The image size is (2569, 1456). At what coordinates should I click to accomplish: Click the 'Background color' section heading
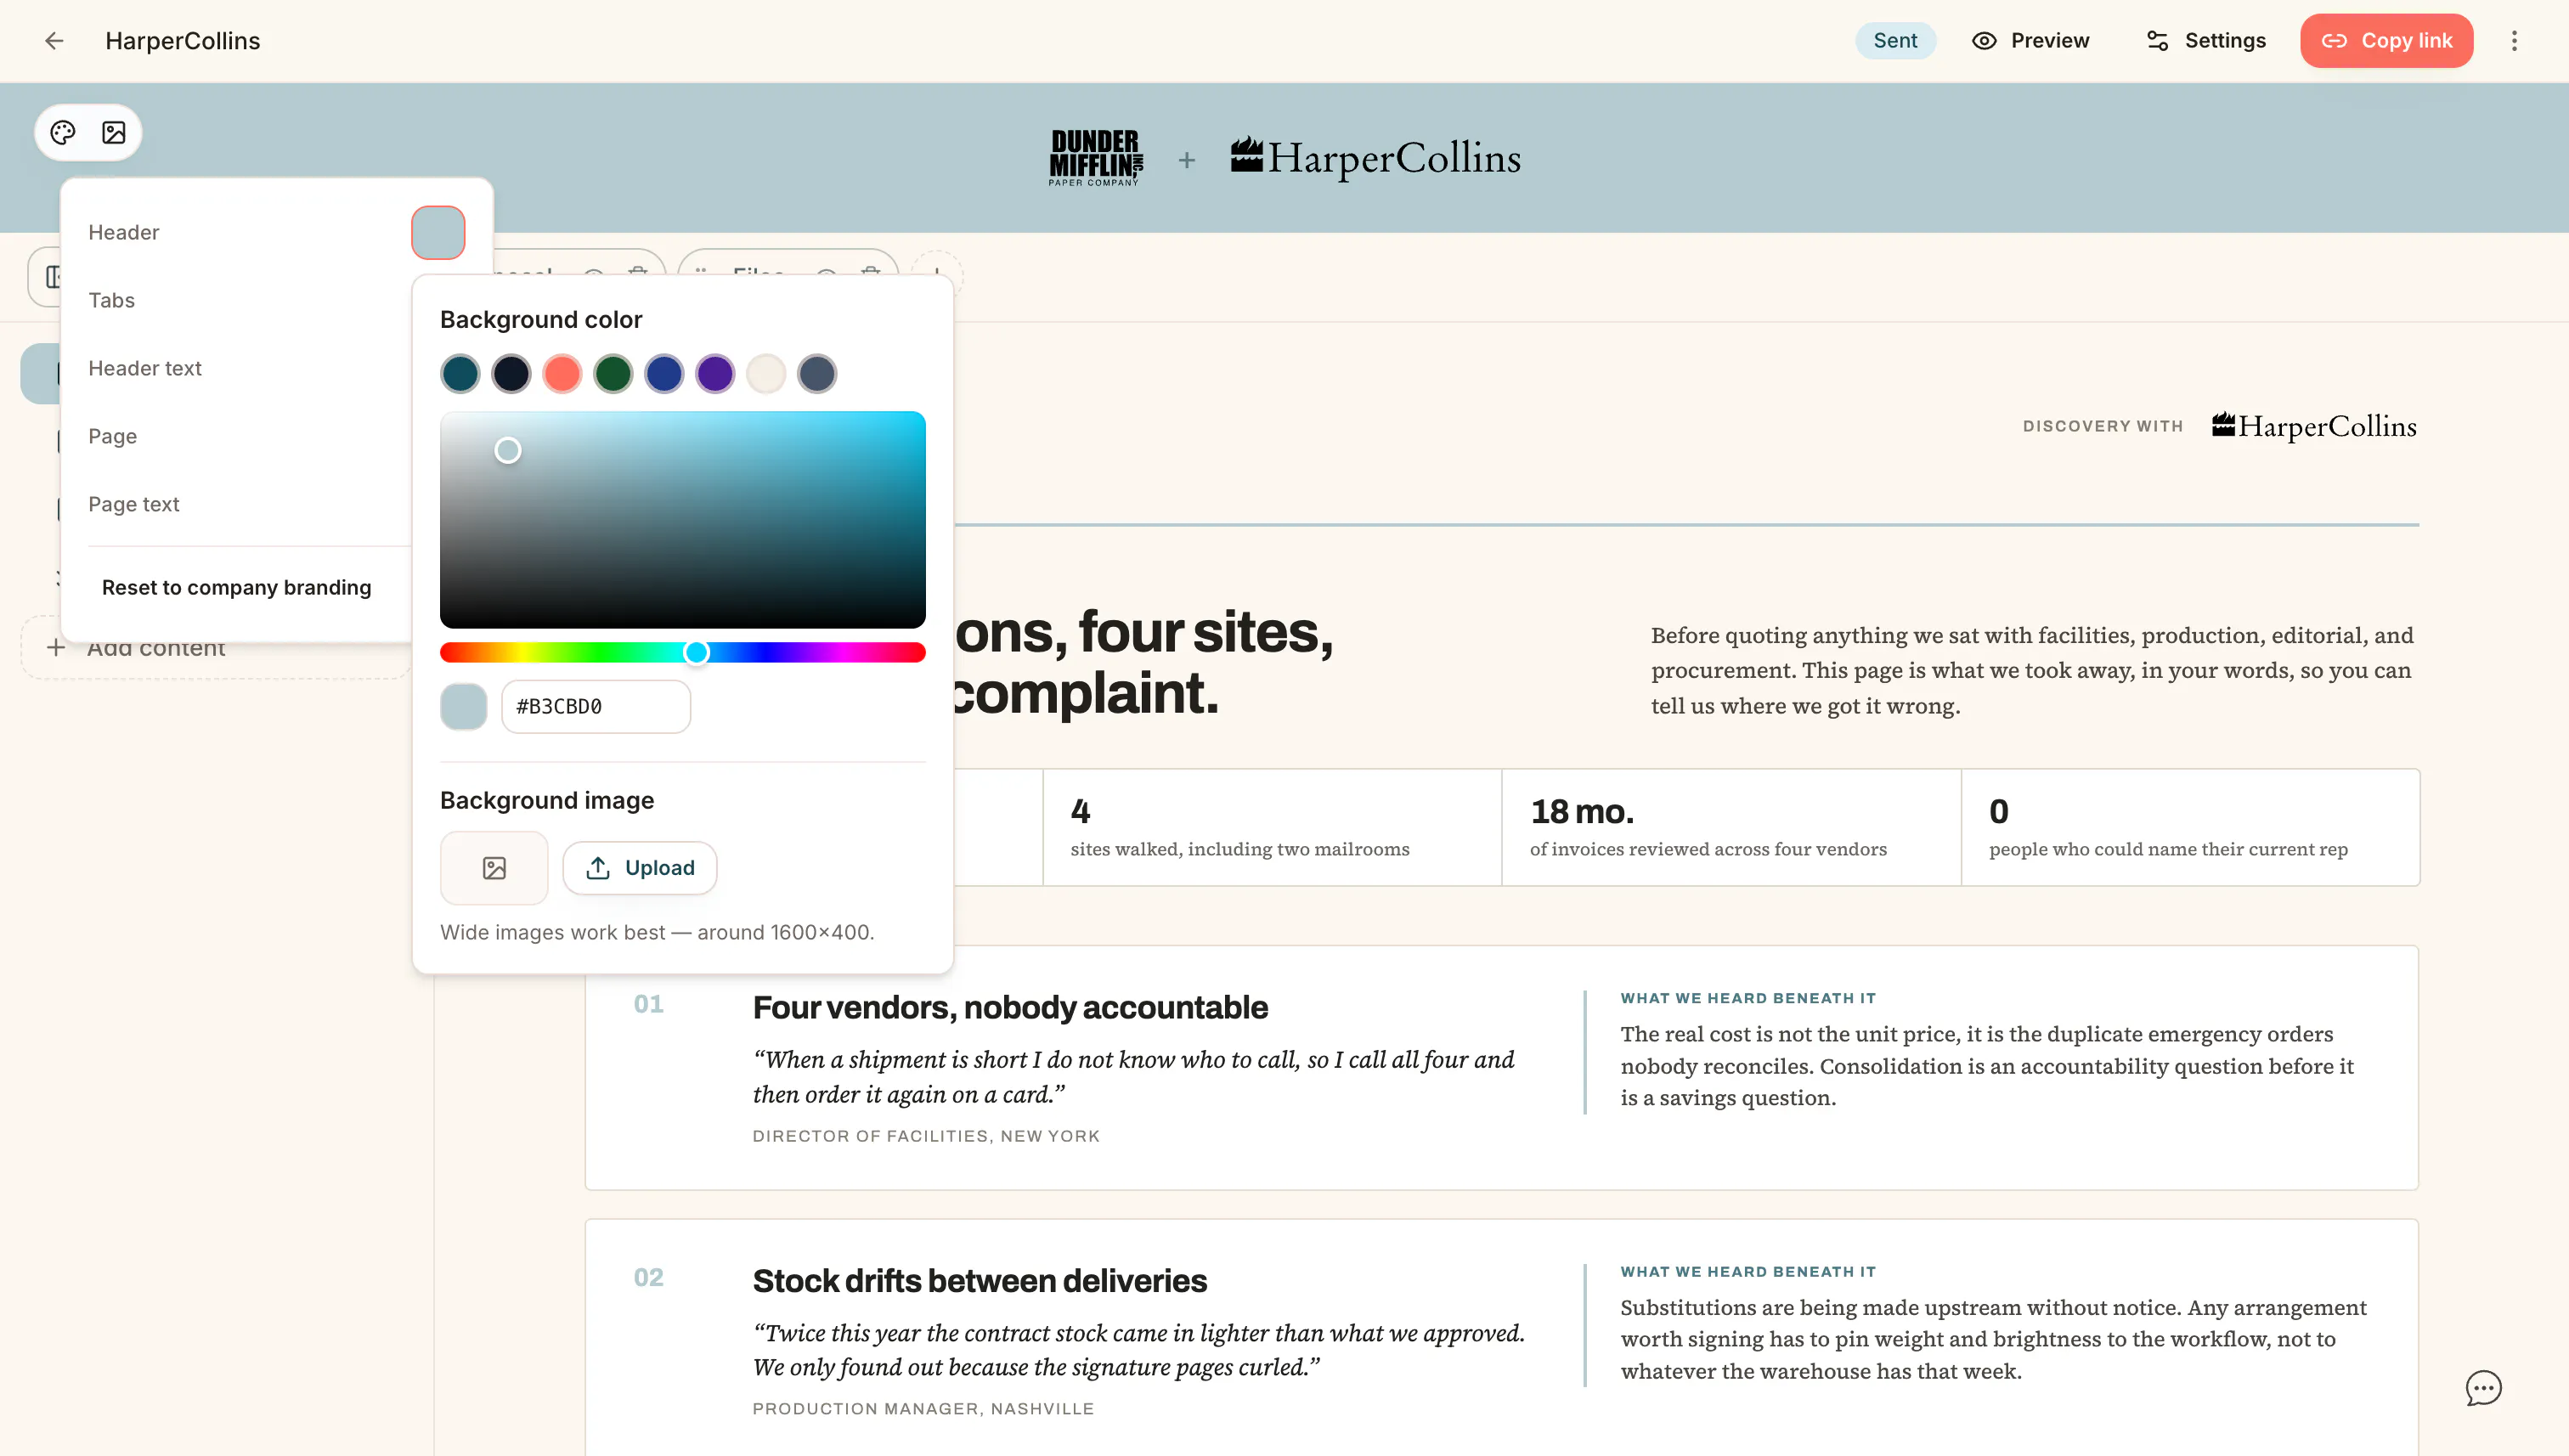541,320
